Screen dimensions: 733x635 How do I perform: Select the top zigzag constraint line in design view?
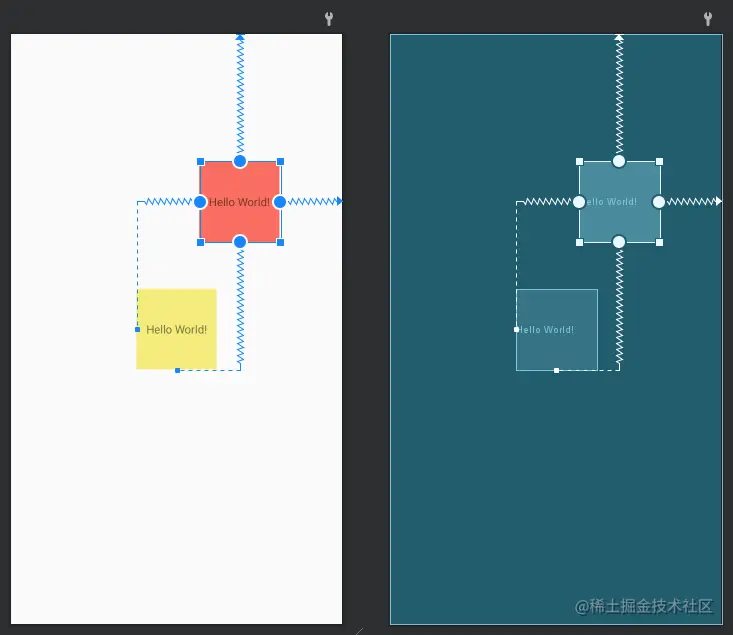click(x=240, y=95)
